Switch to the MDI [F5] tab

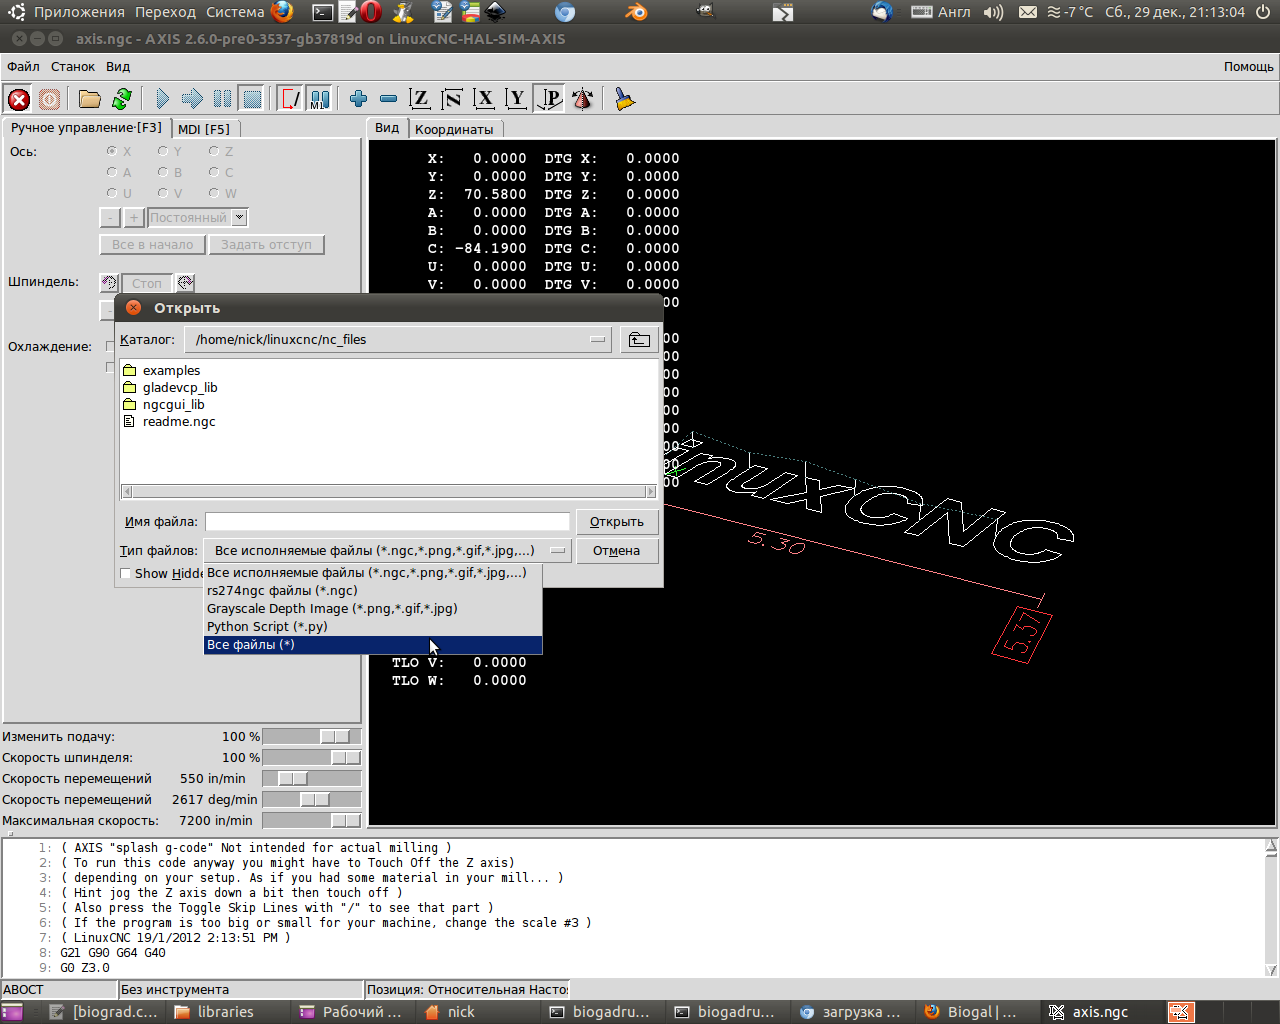(204, 129)
